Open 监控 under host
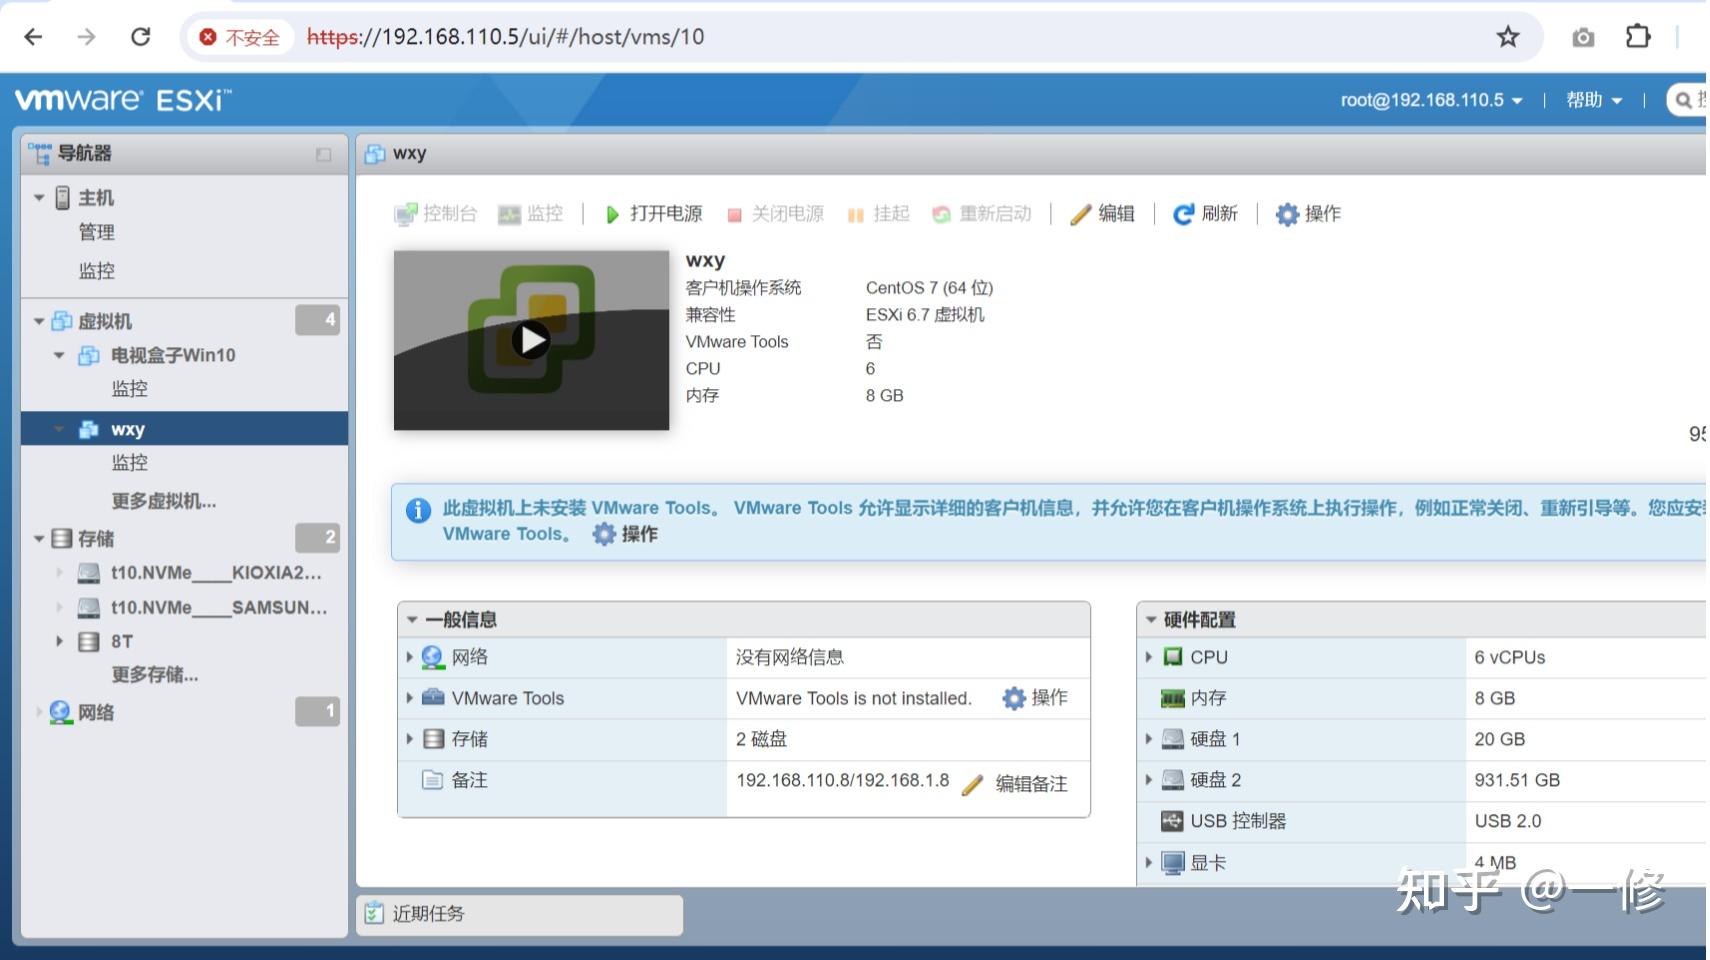Screen dimensions: 1710x960 pos(97,271)
